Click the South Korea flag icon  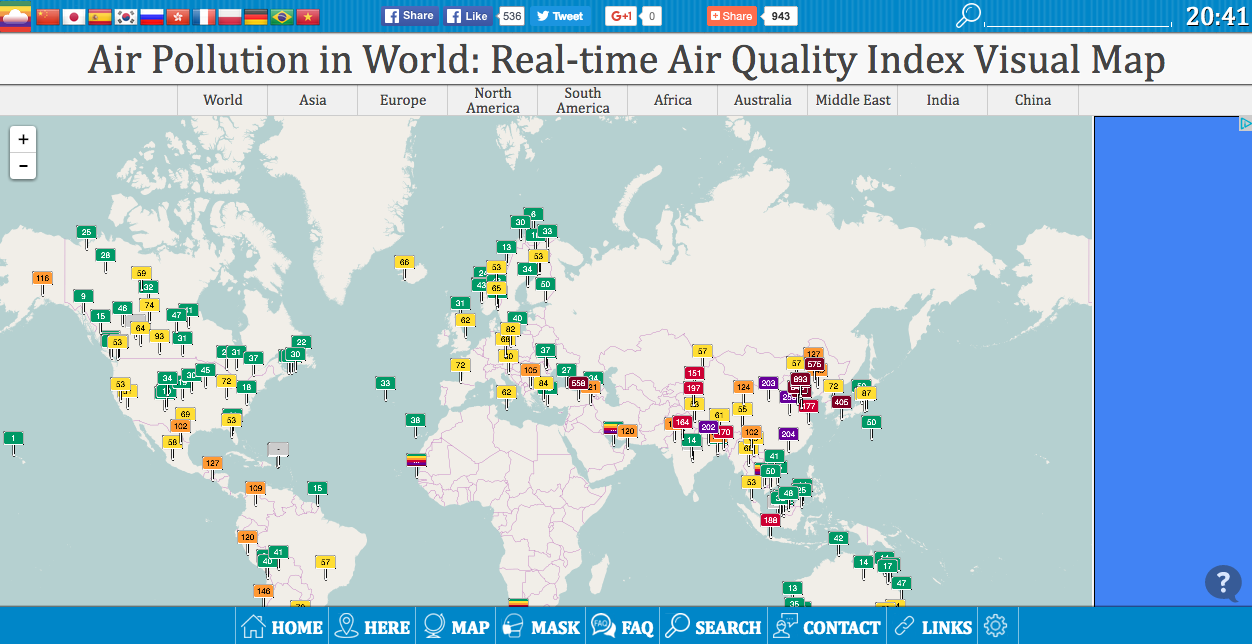coord(125,16)
